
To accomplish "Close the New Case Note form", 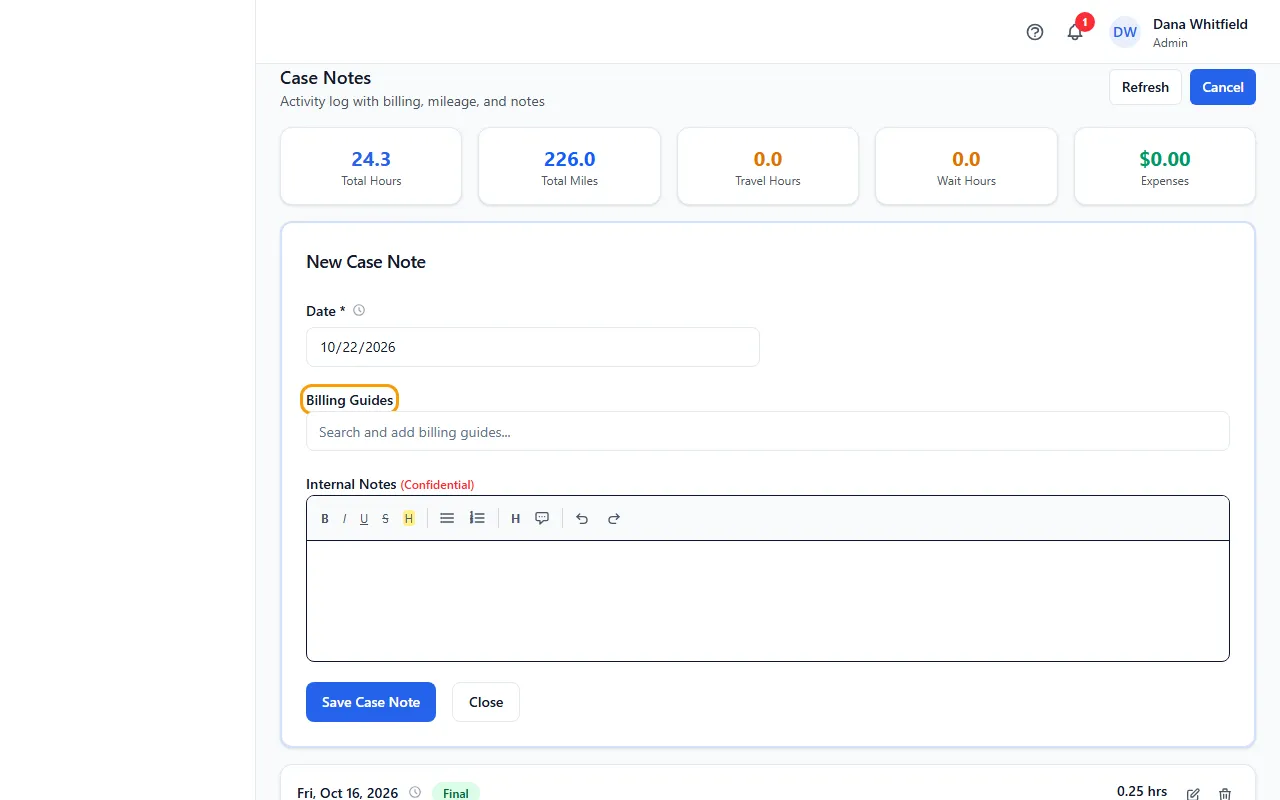I will (x=486, y=702).
